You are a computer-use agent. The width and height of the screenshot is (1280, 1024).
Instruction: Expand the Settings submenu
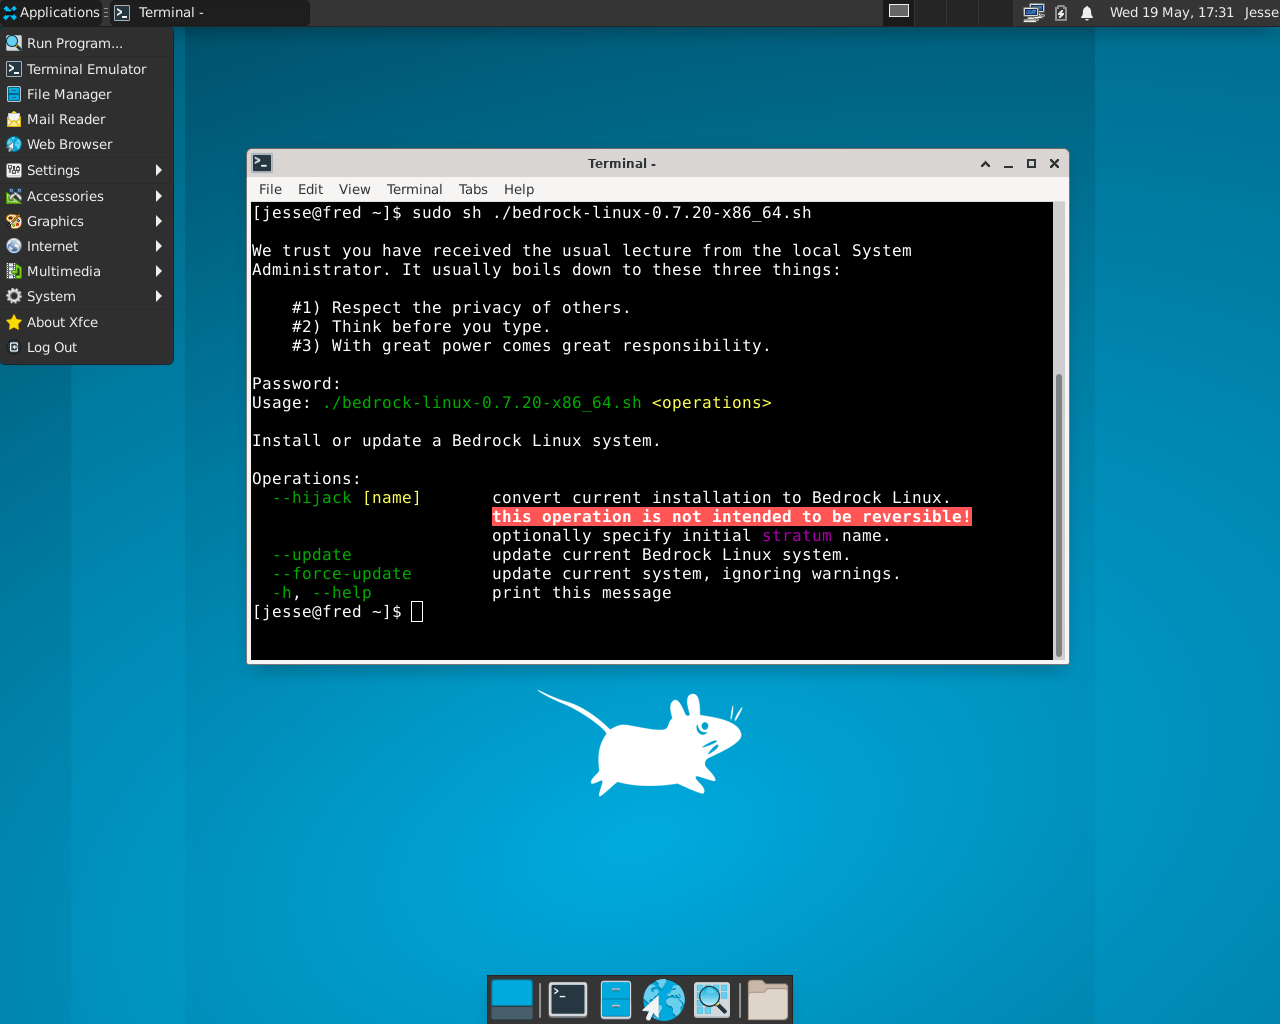click(87, 170)
